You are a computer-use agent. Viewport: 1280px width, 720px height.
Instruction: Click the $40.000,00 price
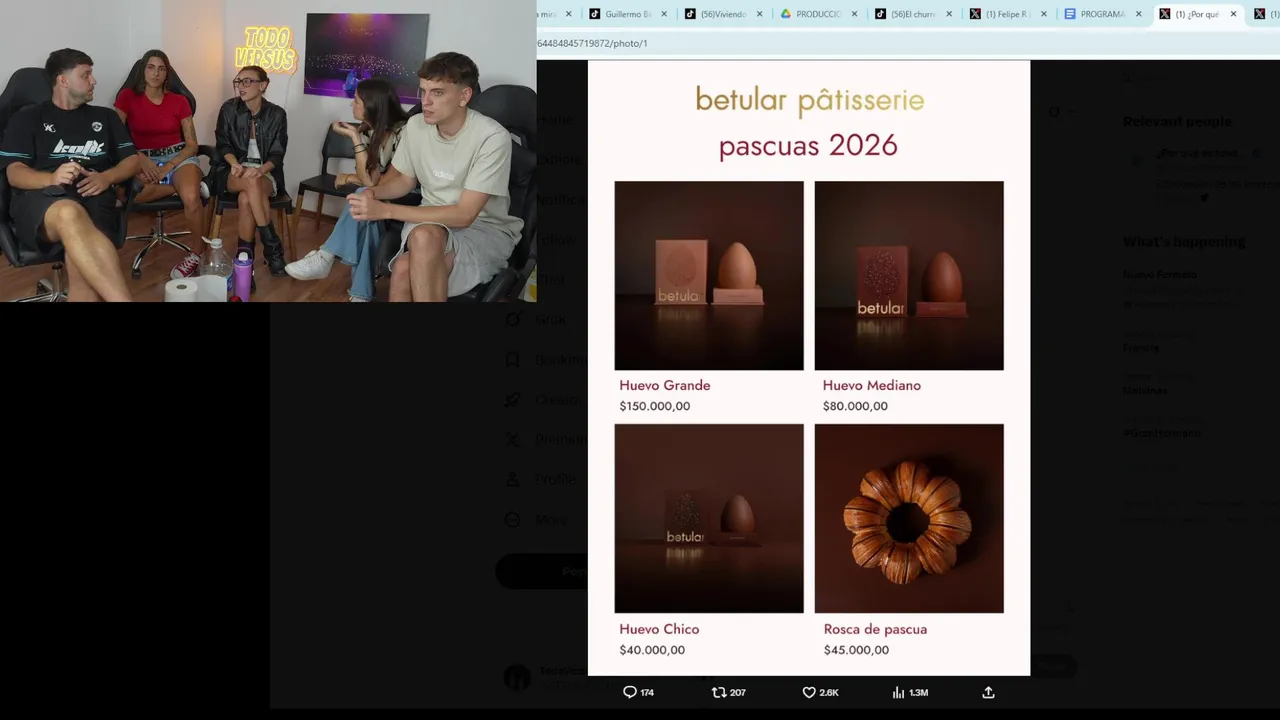point(652,650)
